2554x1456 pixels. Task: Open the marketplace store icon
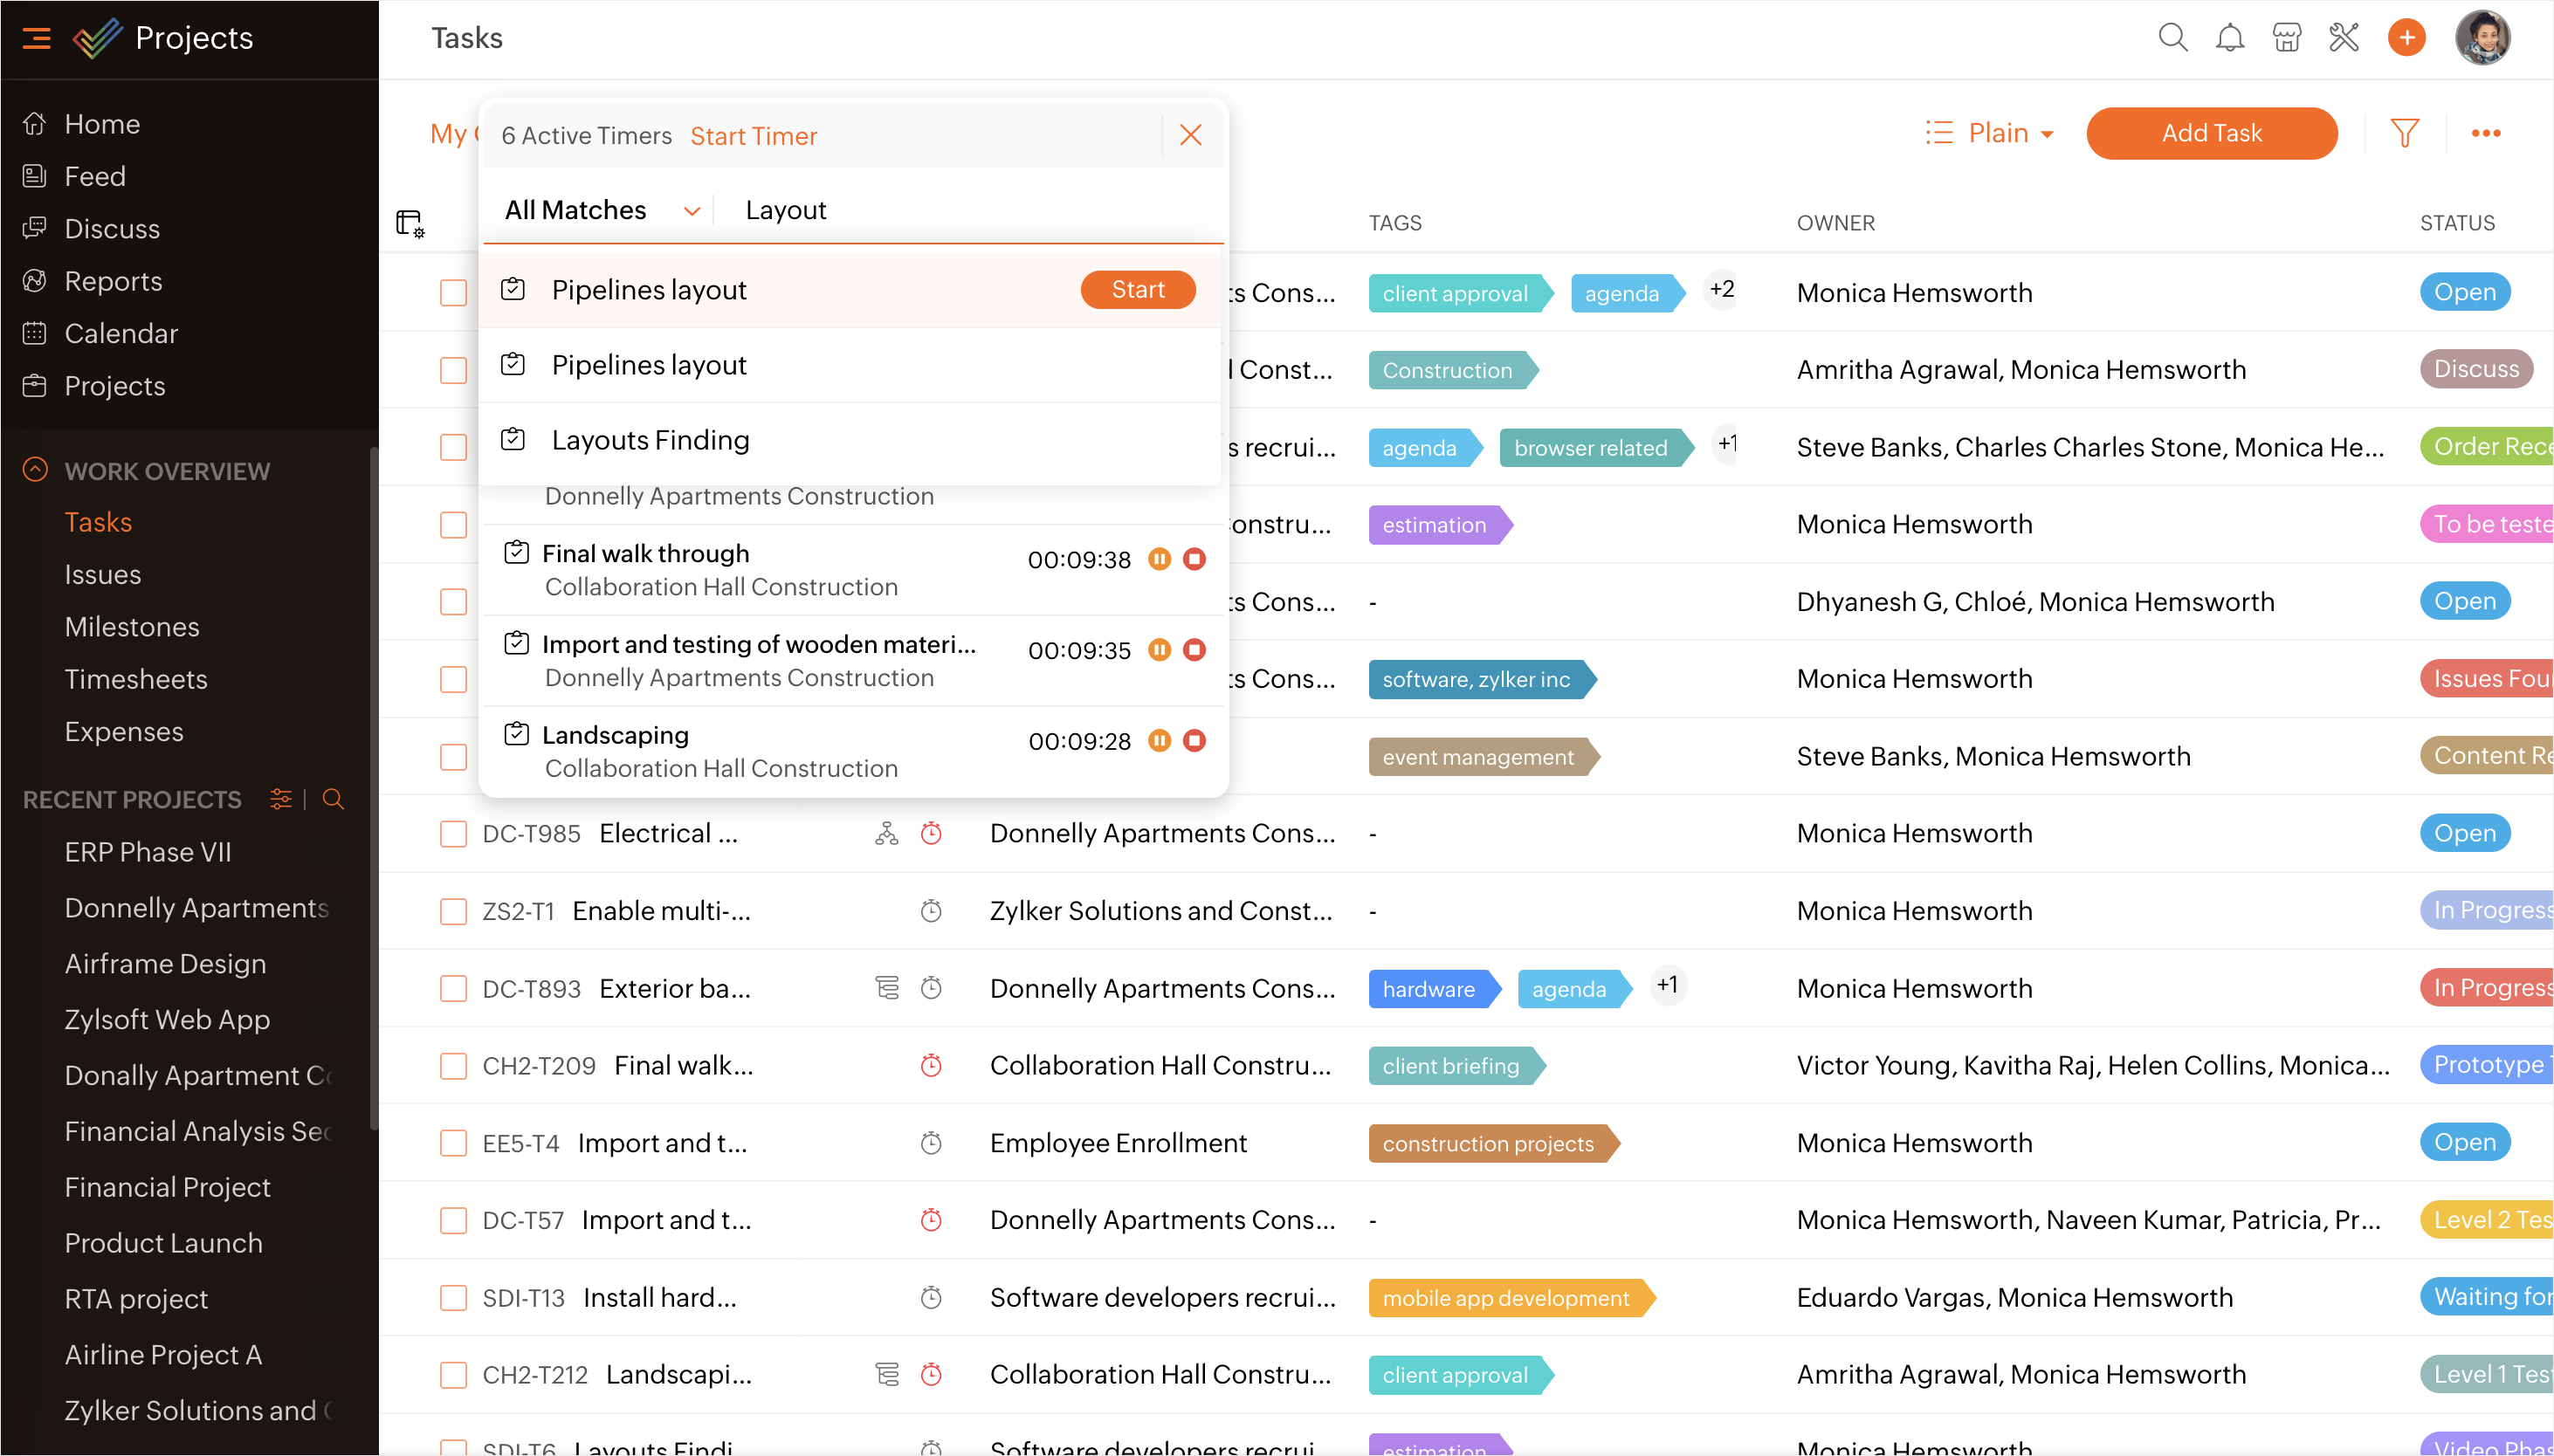click(x=2286, y=38)
